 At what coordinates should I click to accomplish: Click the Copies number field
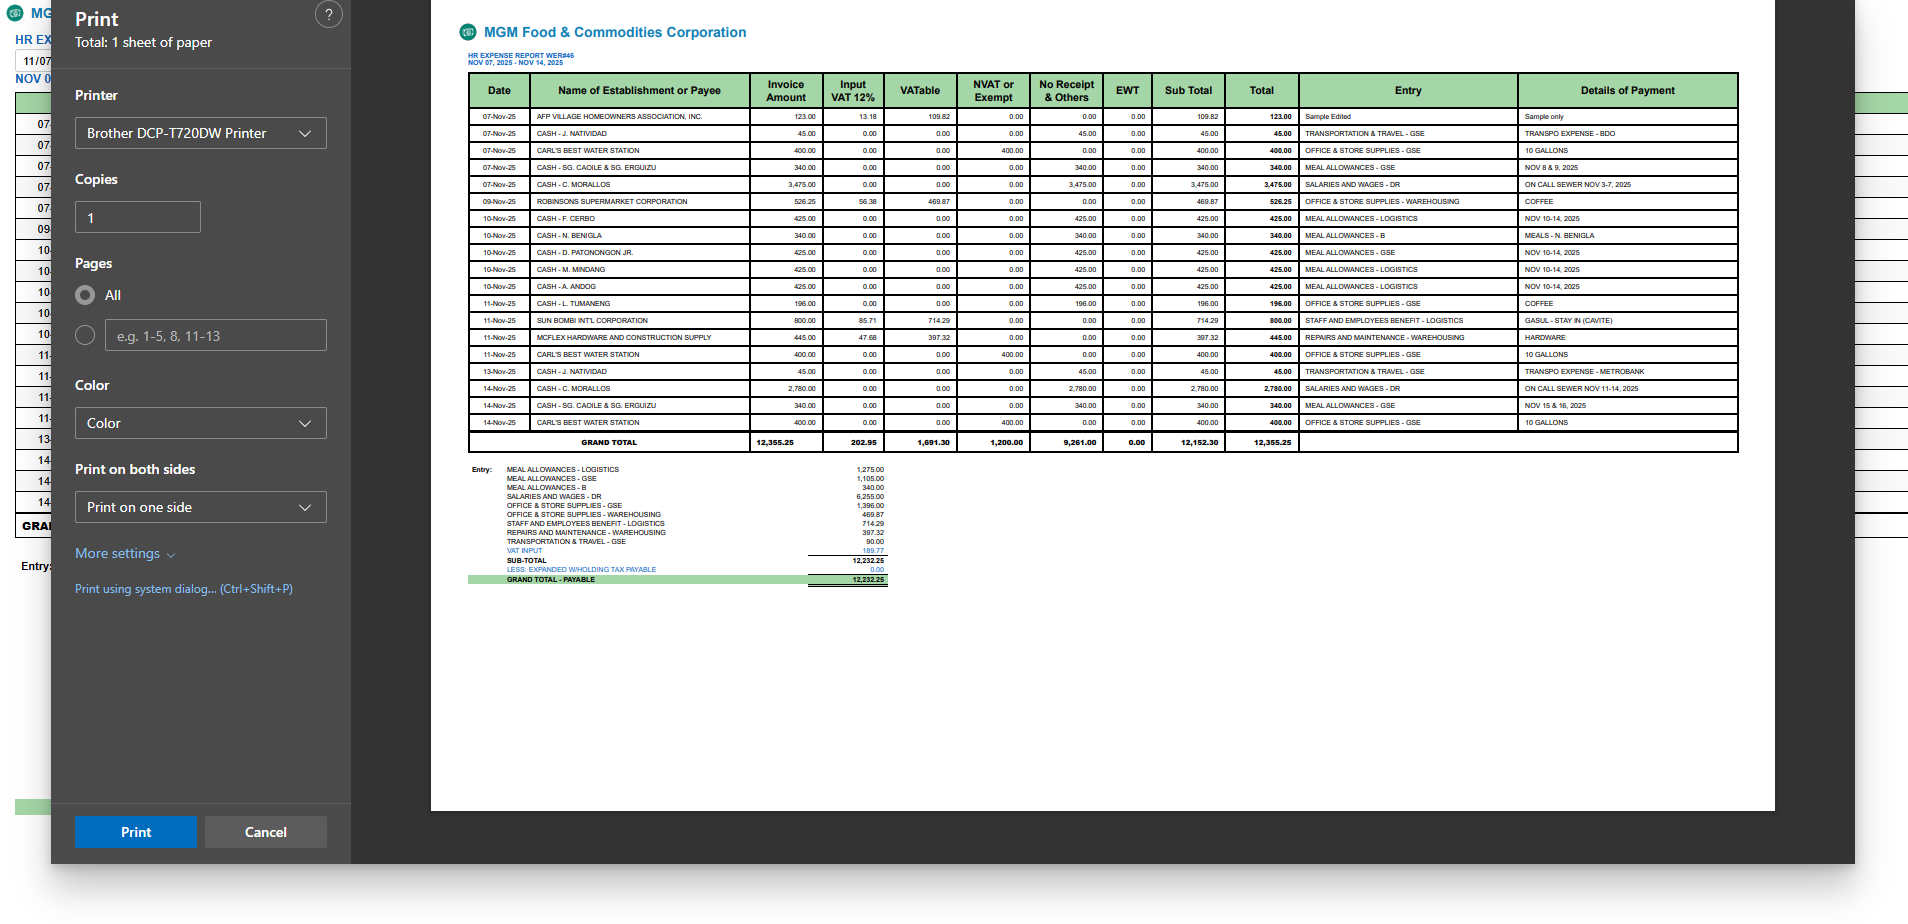pyautogui.click(x=138, y=217)
